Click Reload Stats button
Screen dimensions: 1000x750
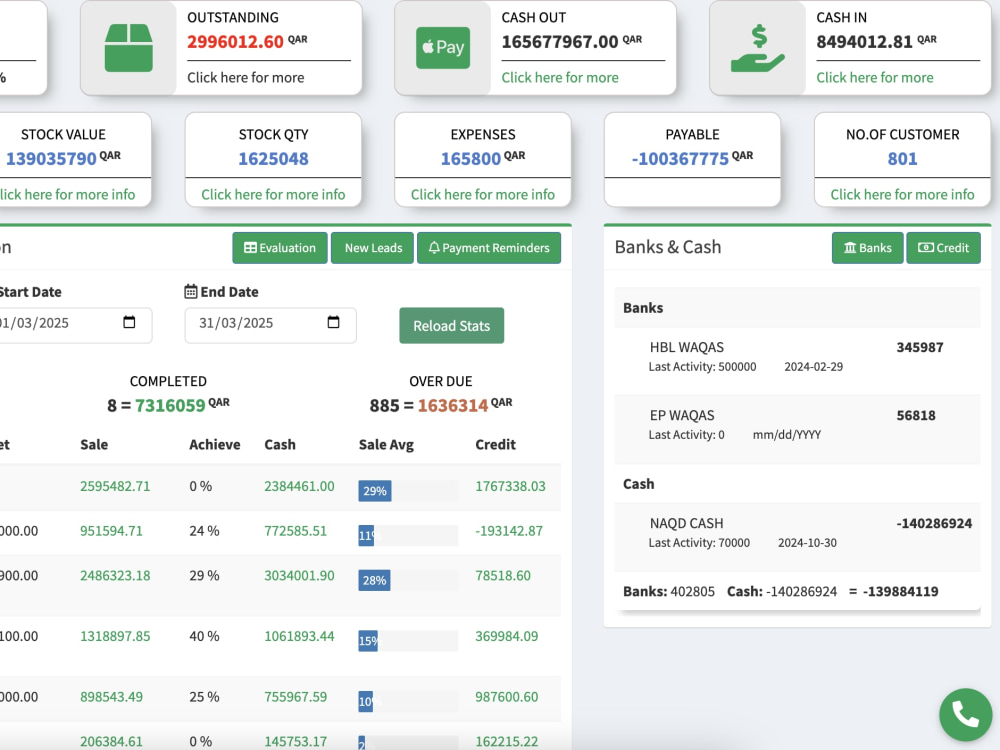[452, 326]
